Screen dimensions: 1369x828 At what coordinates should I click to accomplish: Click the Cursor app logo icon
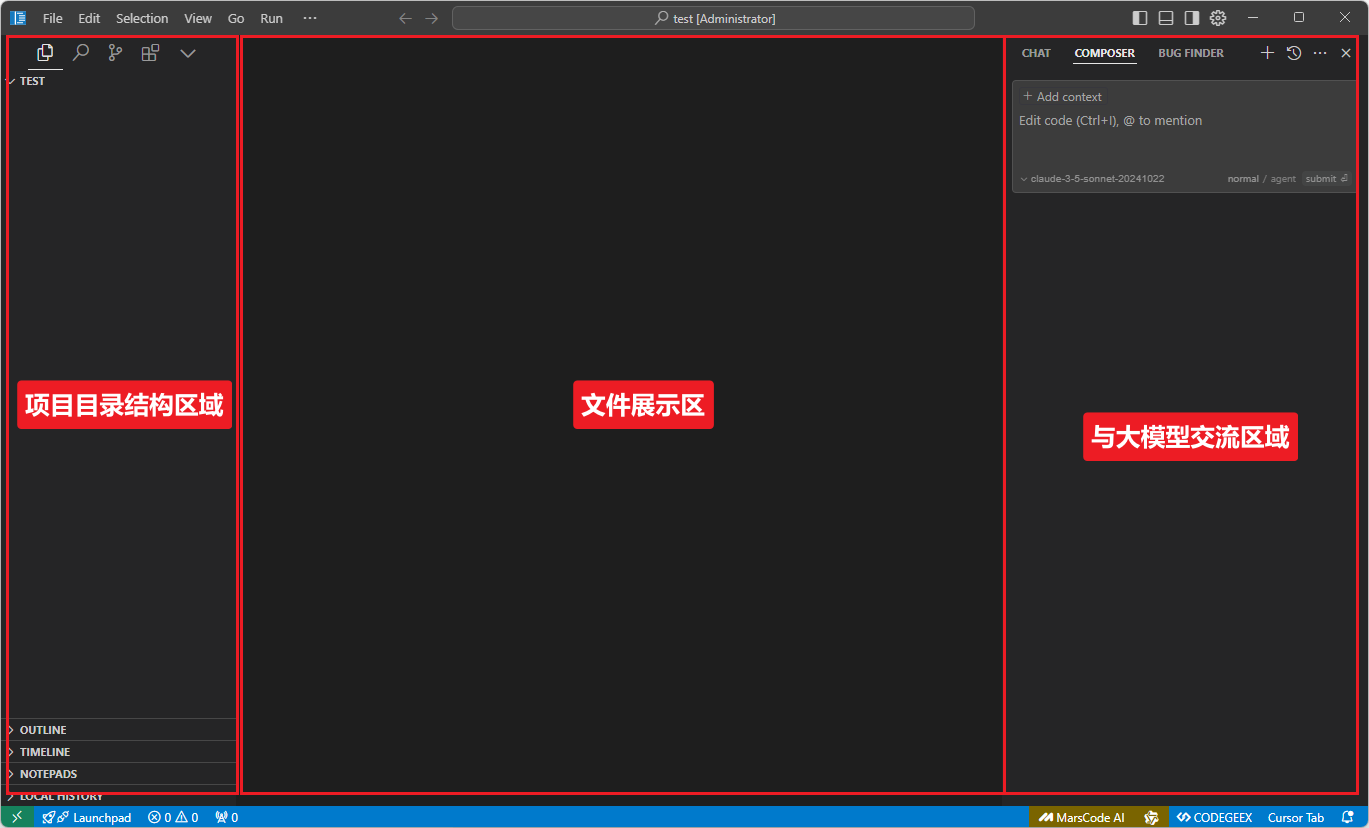pos(18,18)
